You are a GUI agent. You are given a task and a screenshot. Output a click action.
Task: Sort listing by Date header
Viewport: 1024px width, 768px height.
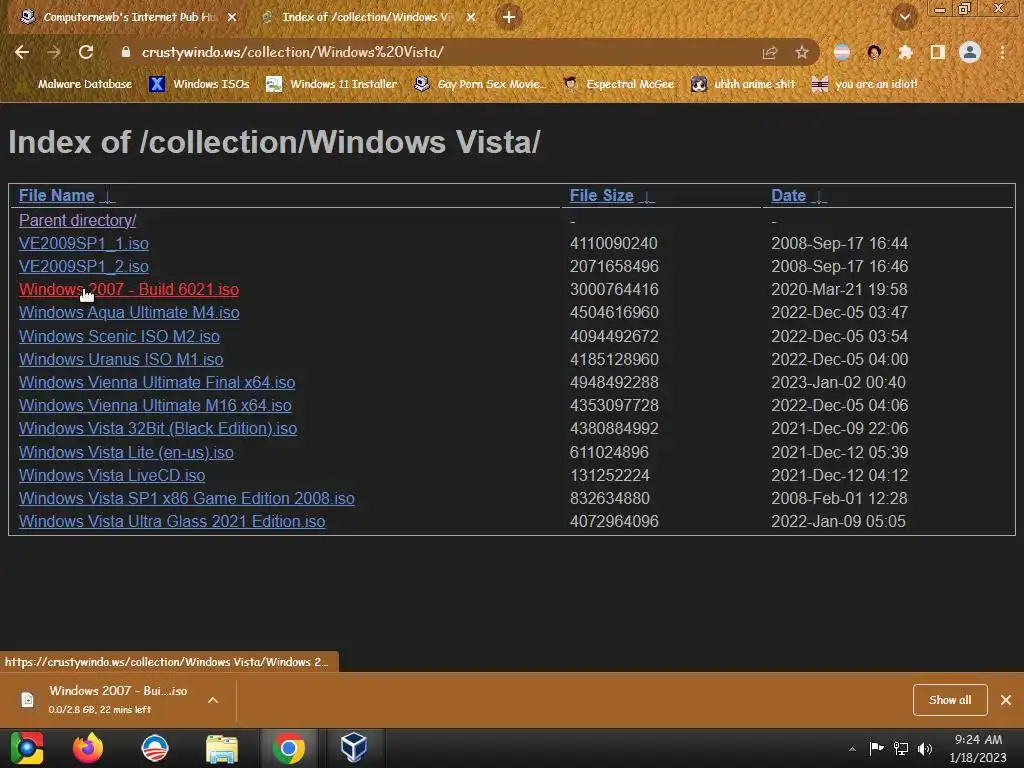tap(788, 195)
